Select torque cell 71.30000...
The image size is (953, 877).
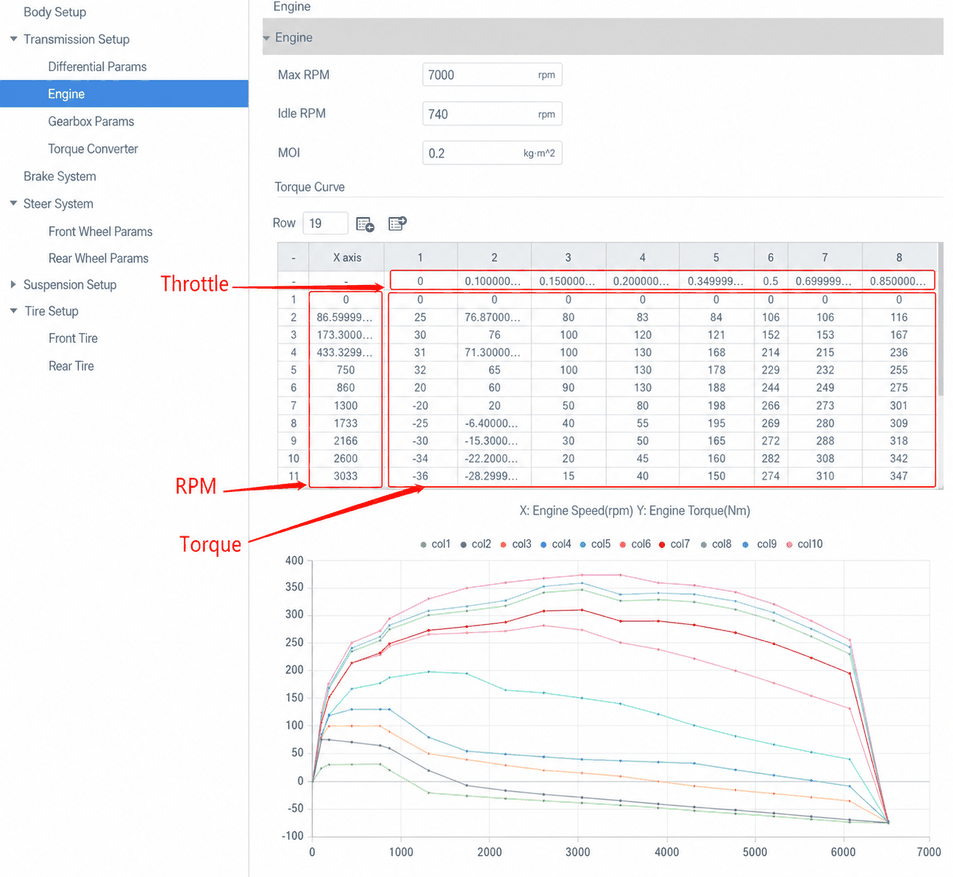494,353
